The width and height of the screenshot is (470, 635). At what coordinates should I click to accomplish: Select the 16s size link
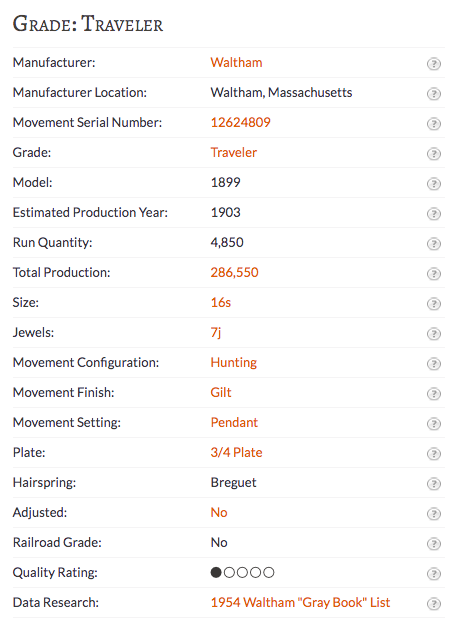point(221,302)
